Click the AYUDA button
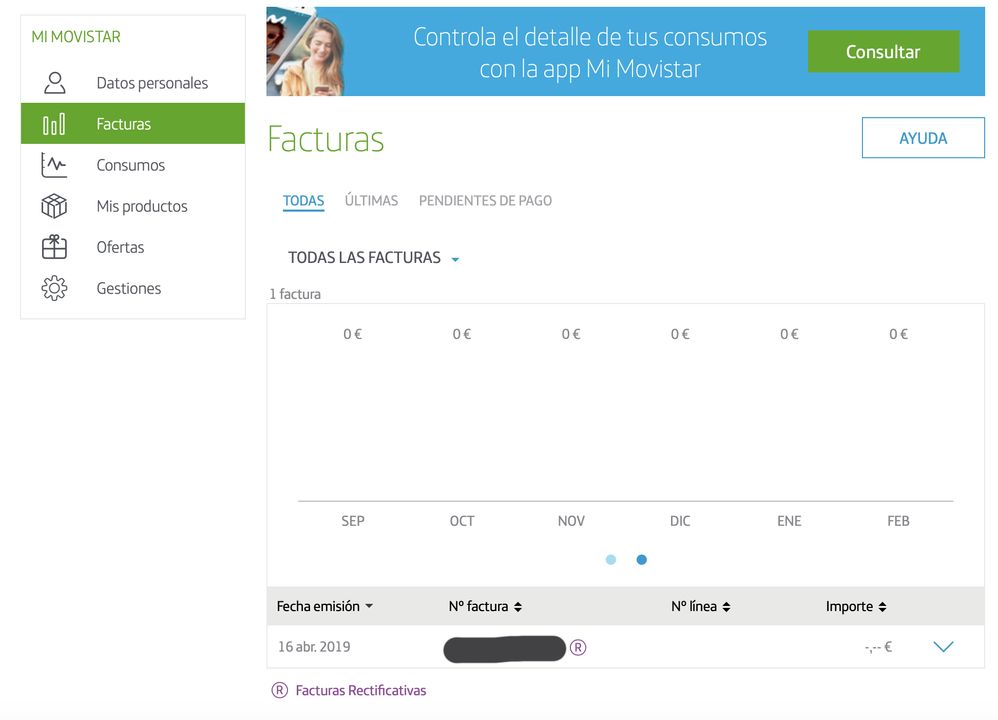This screenshot has width=998, height=720. 922,138
